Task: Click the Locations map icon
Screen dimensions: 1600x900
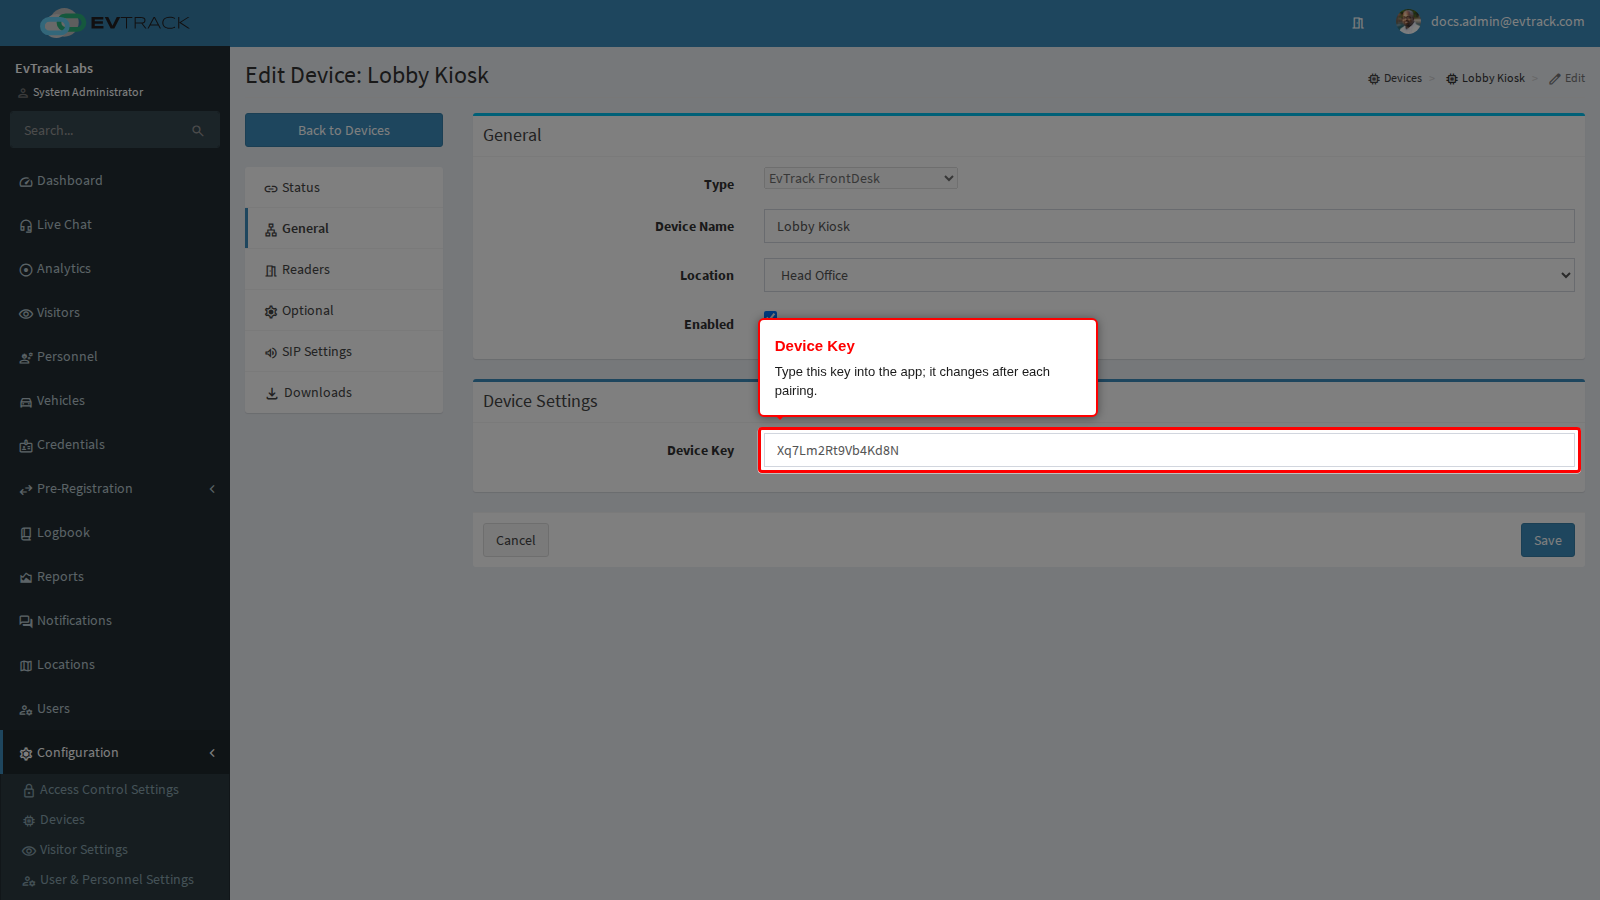Action: tap(26, 666)
